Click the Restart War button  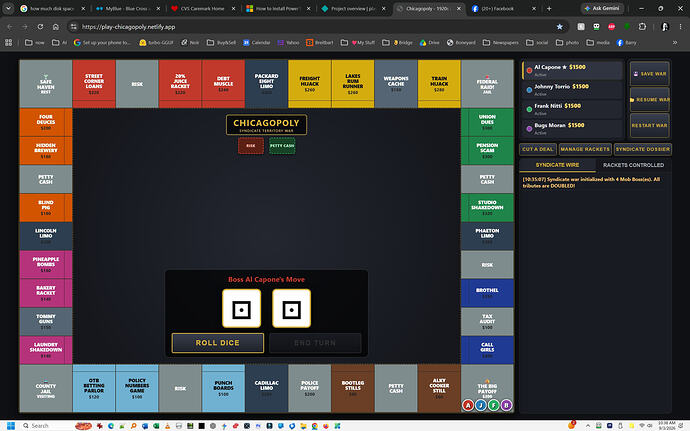point(650,125)
